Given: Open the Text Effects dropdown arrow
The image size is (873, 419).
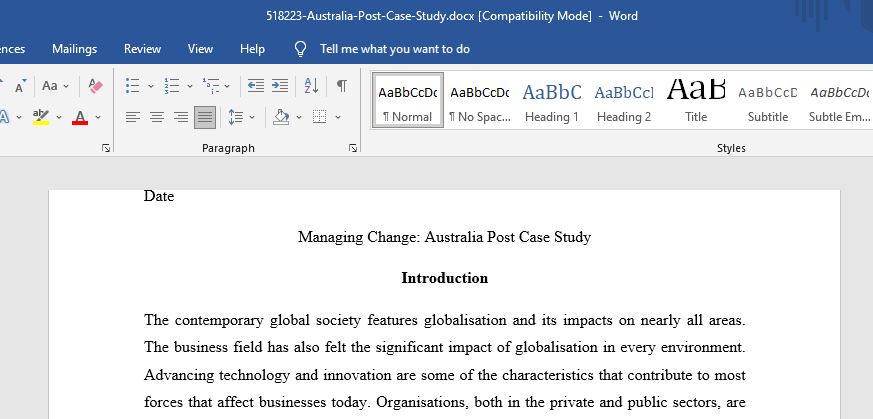Looking at the screenshot, I should coord(19,117).
